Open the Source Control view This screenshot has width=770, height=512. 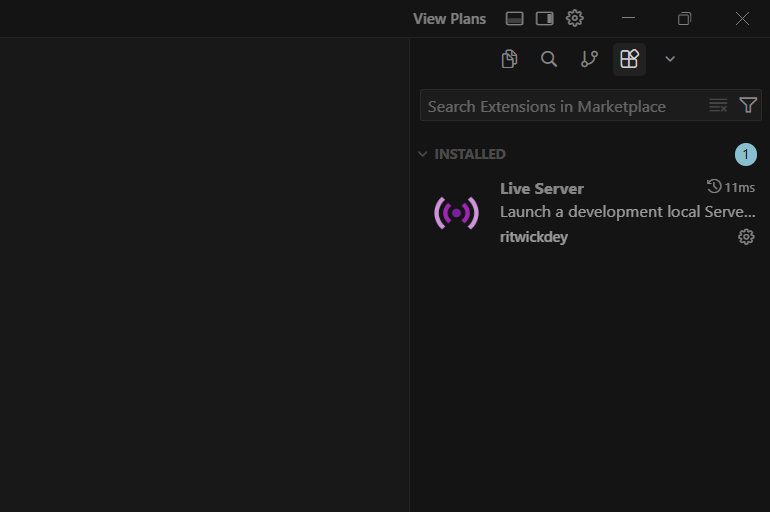(589, 59)
